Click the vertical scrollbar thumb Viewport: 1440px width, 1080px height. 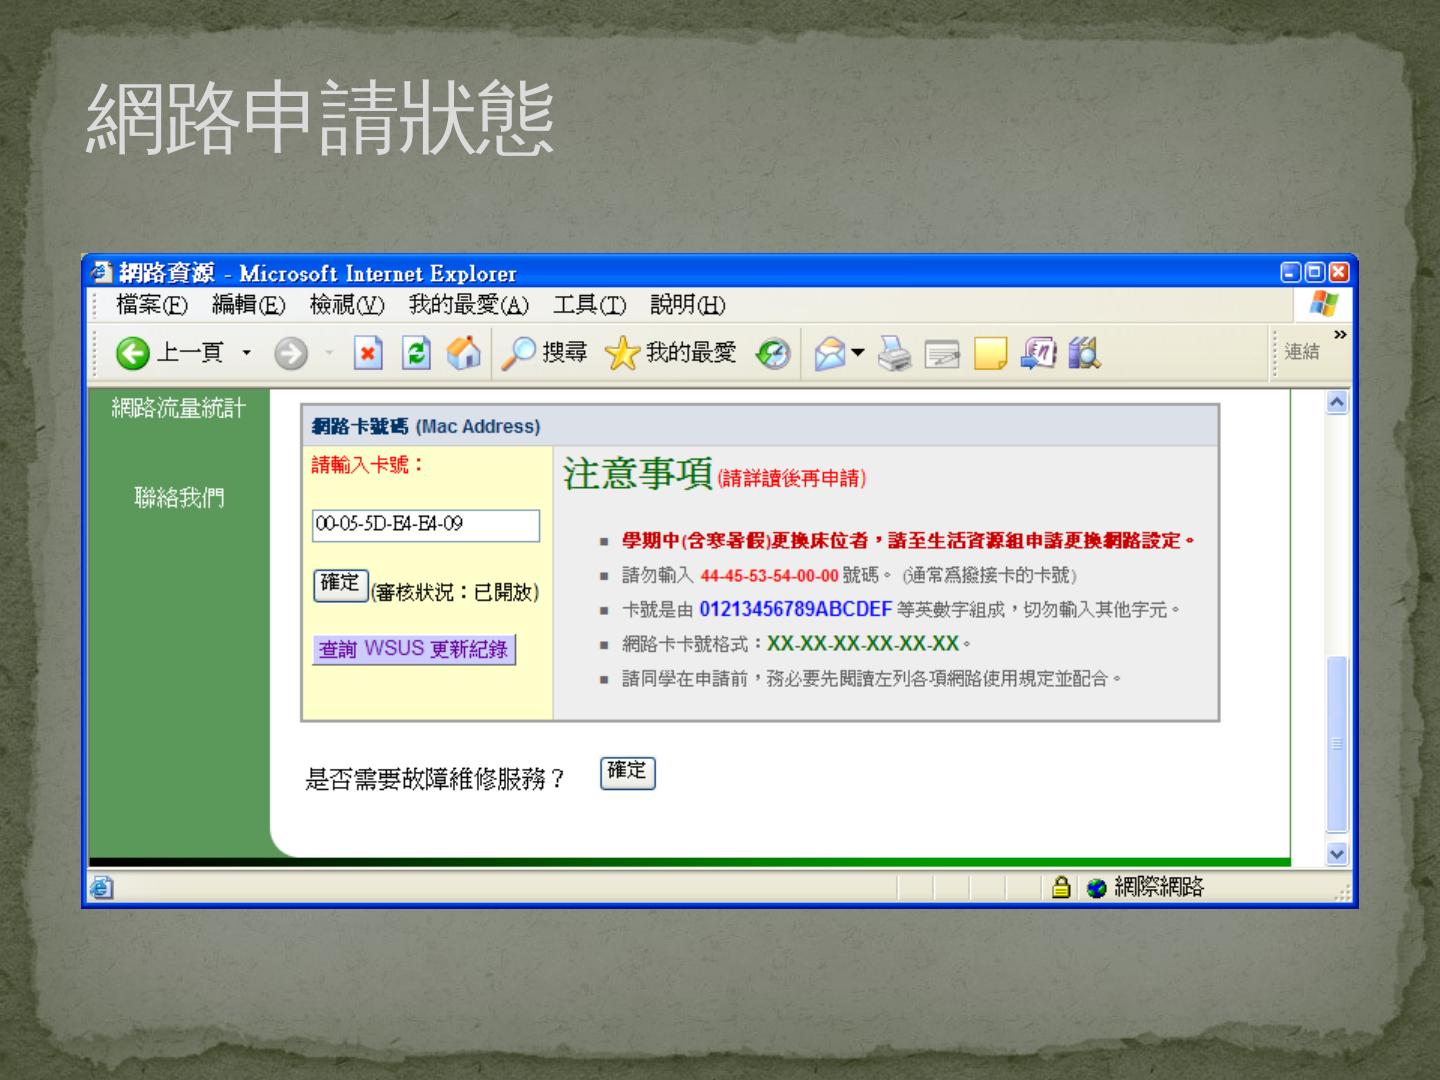click(x=1337, y=744)
